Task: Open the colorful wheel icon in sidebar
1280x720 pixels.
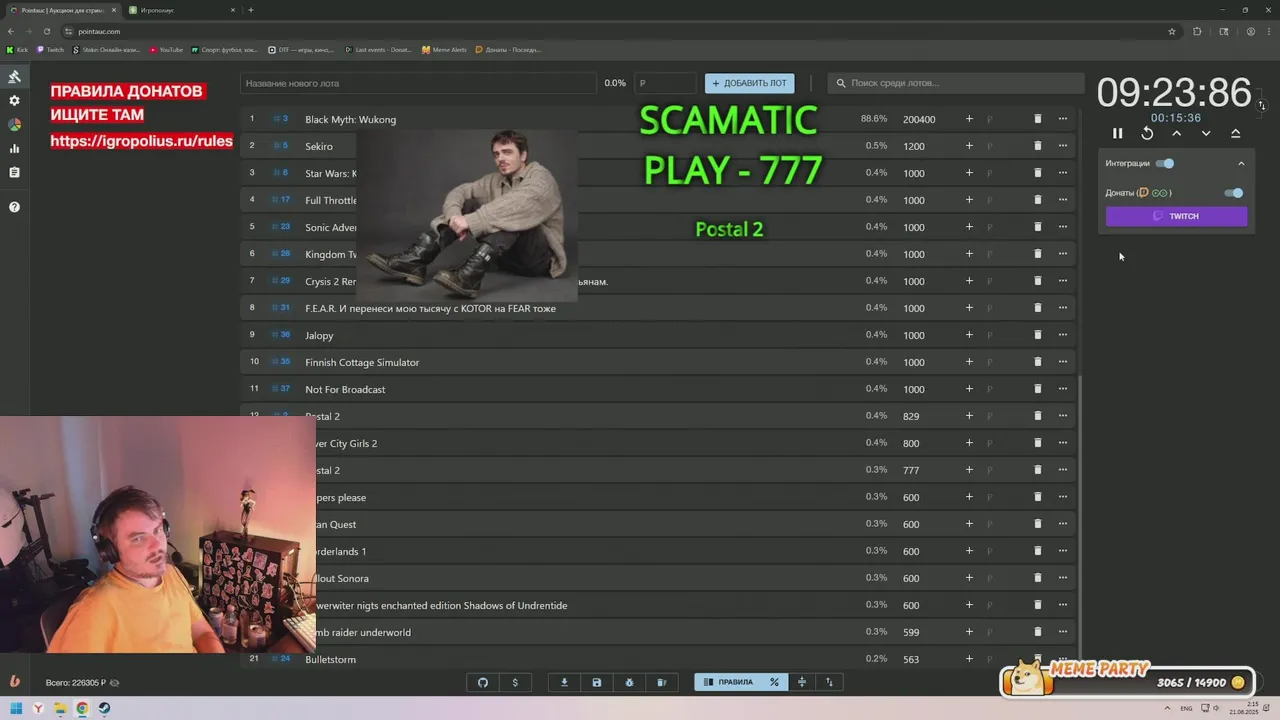Action: pos(14,125)
